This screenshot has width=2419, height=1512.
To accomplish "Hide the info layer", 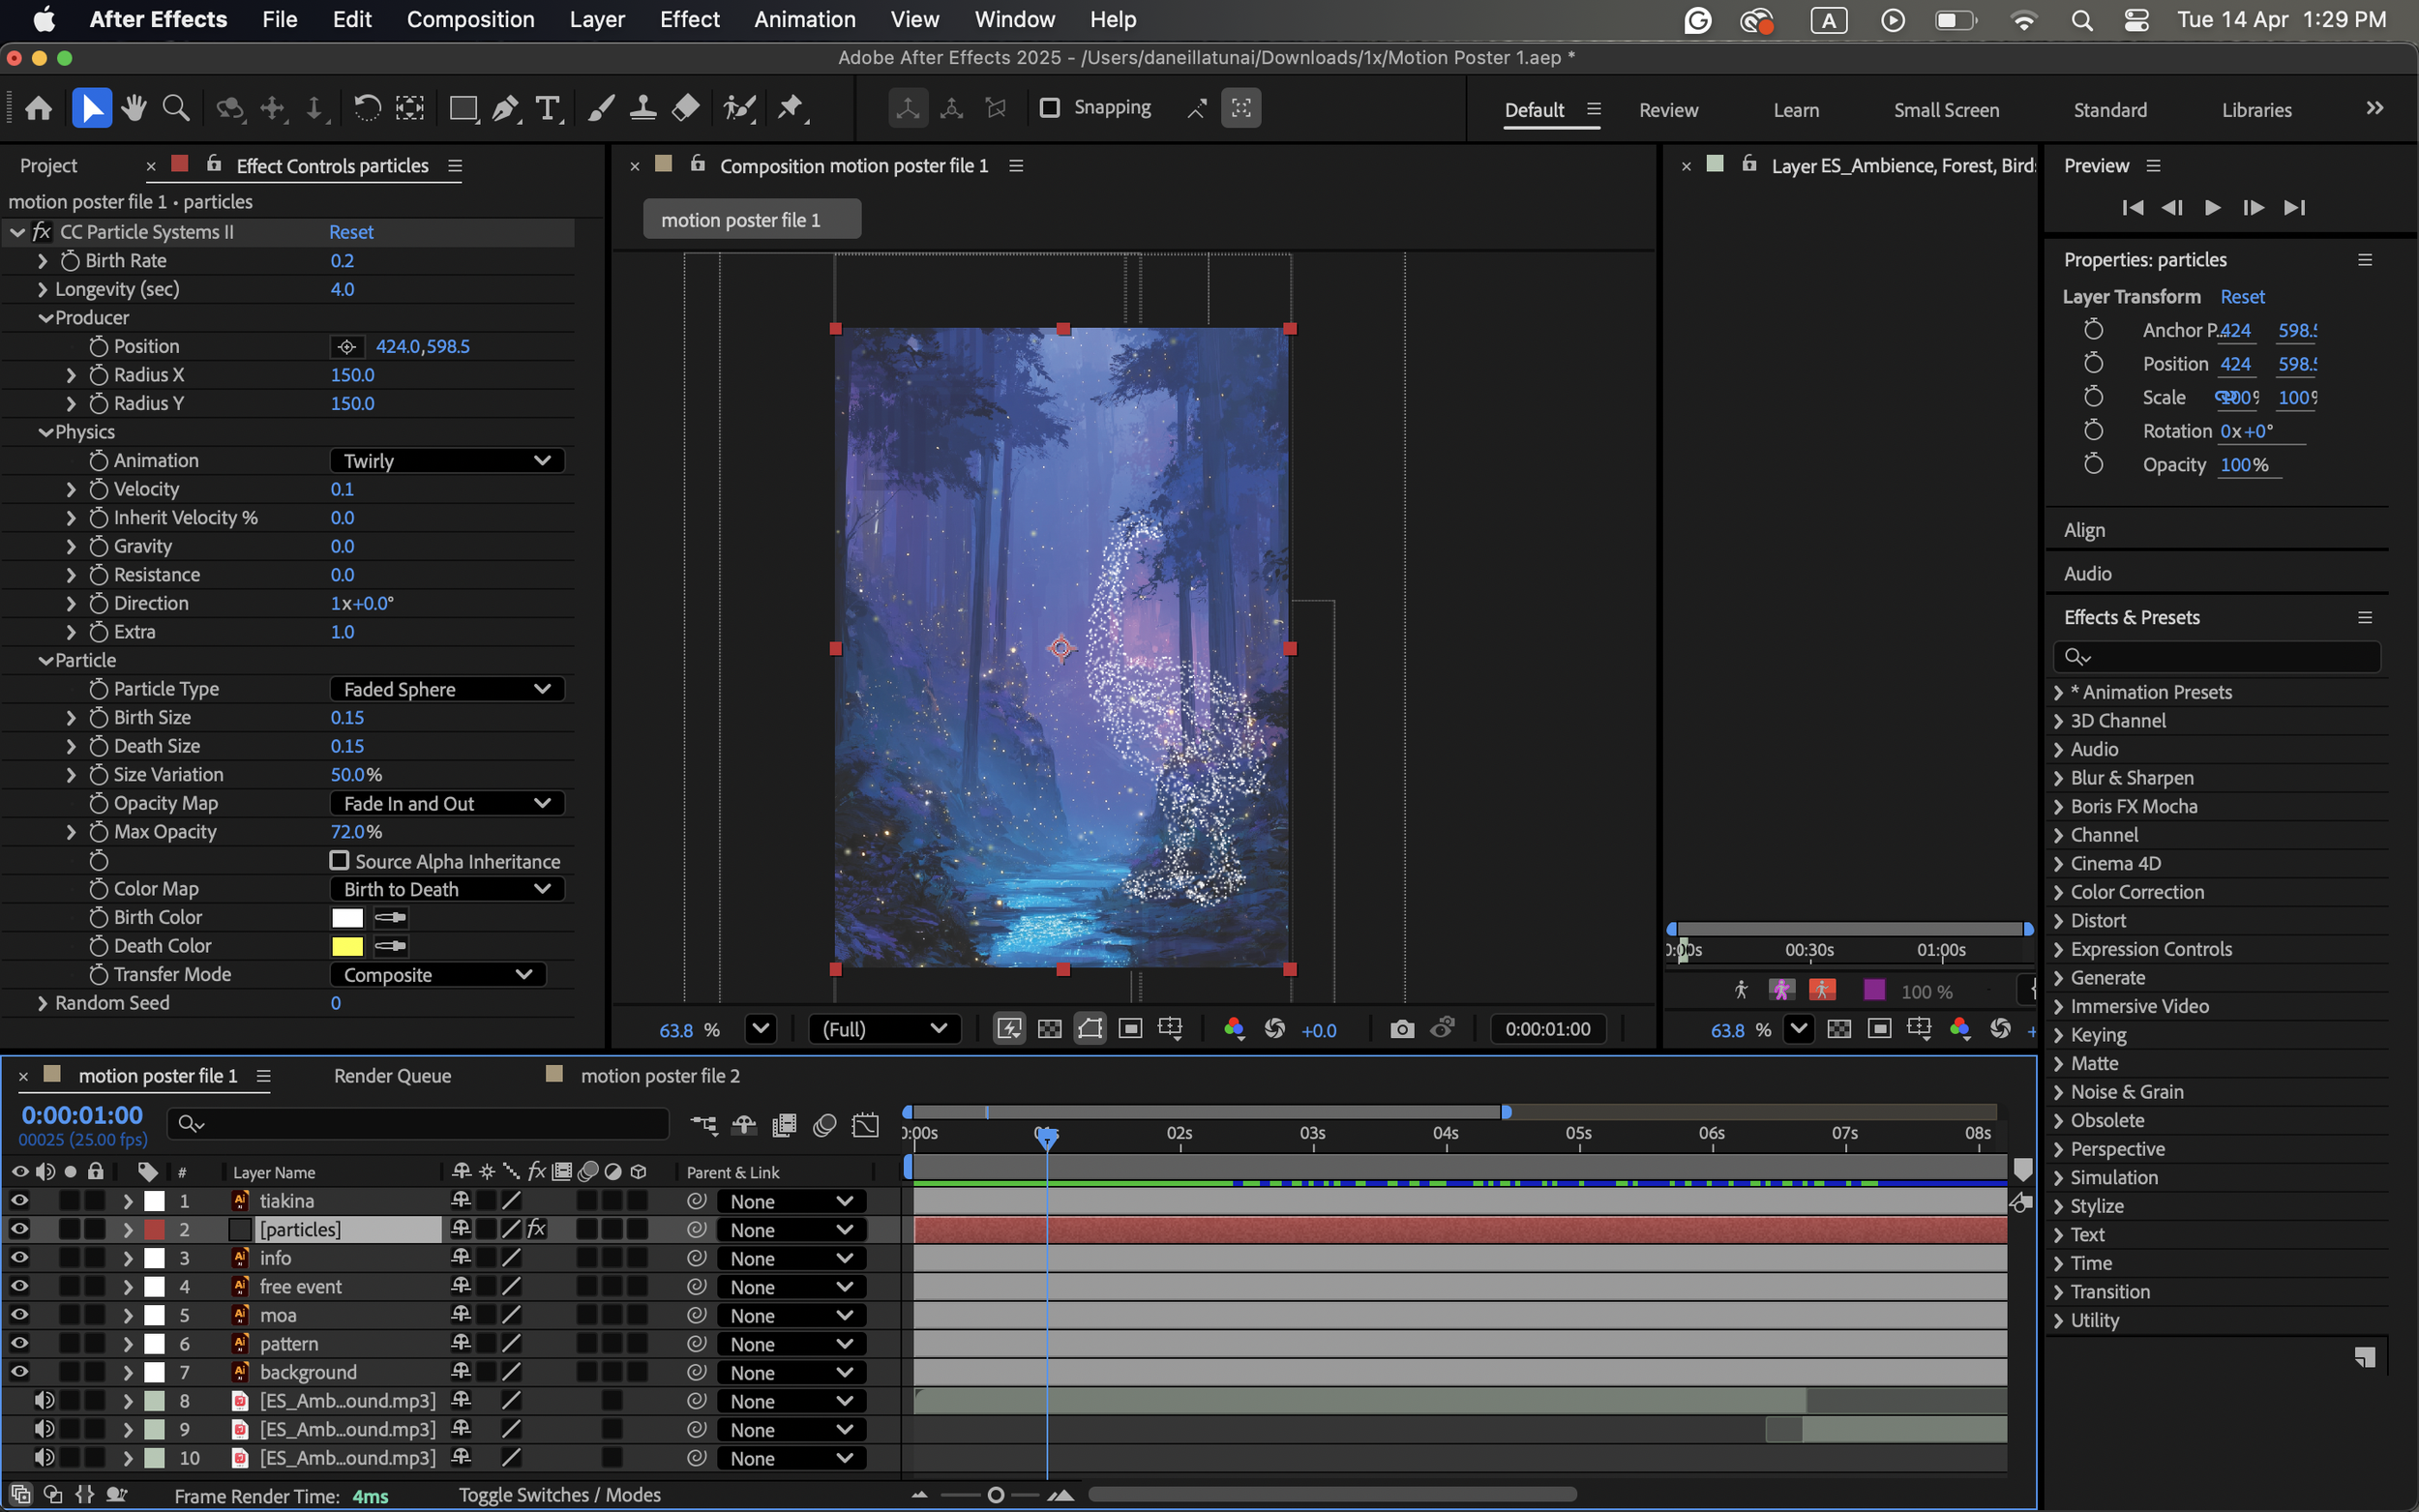I will pos(19,1257).
